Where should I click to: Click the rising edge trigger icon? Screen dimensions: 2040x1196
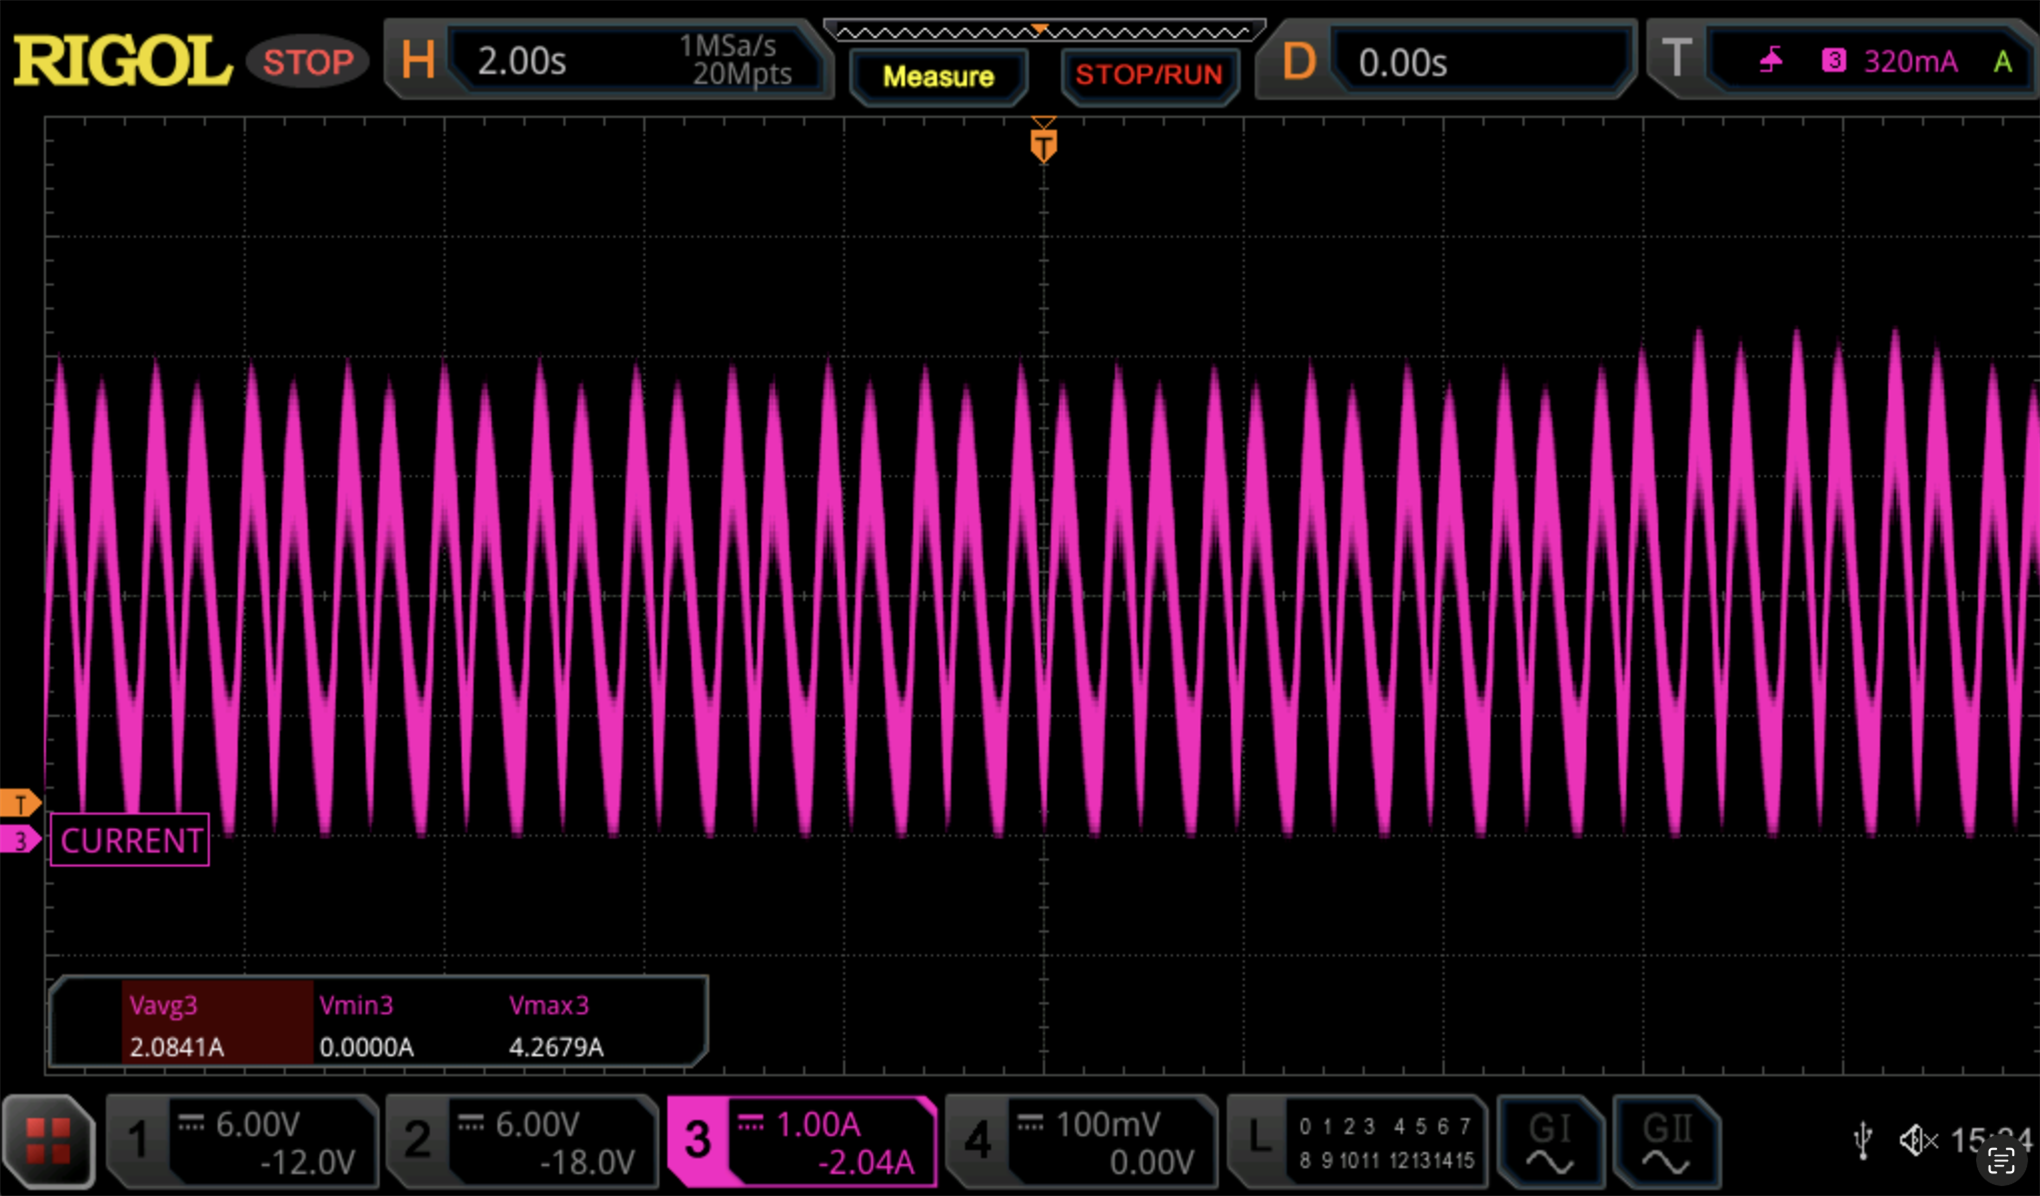(1771, 61)
